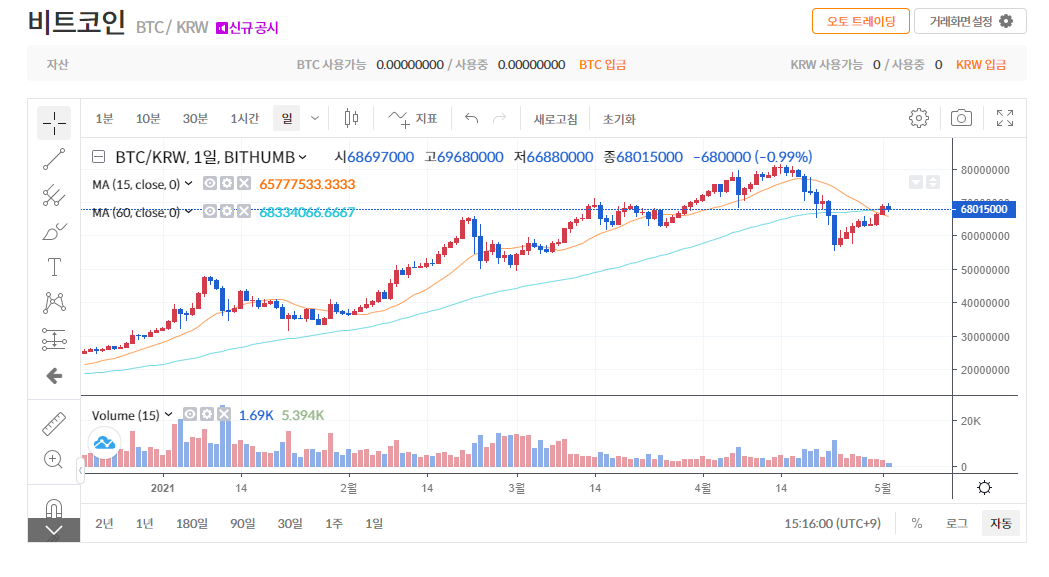The height and width of the screenshot is (577, 1049).
Task: Select the pattern drawing tool
Action: (x=54, y=303)
